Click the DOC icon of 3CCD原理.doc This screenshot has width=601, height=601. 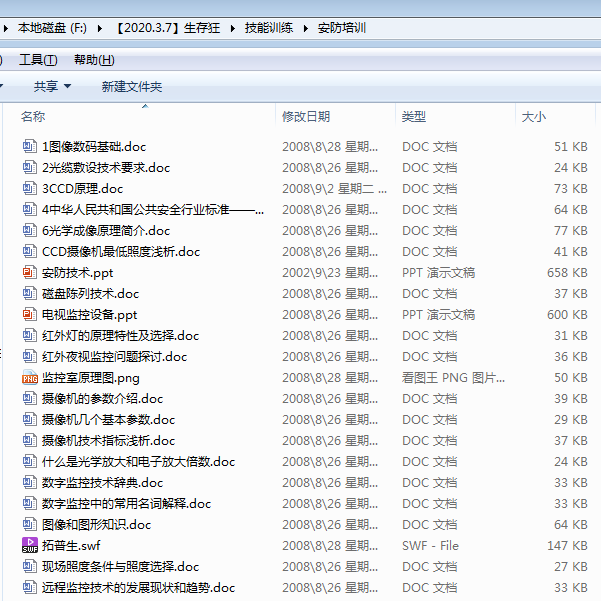pos(30,188)
